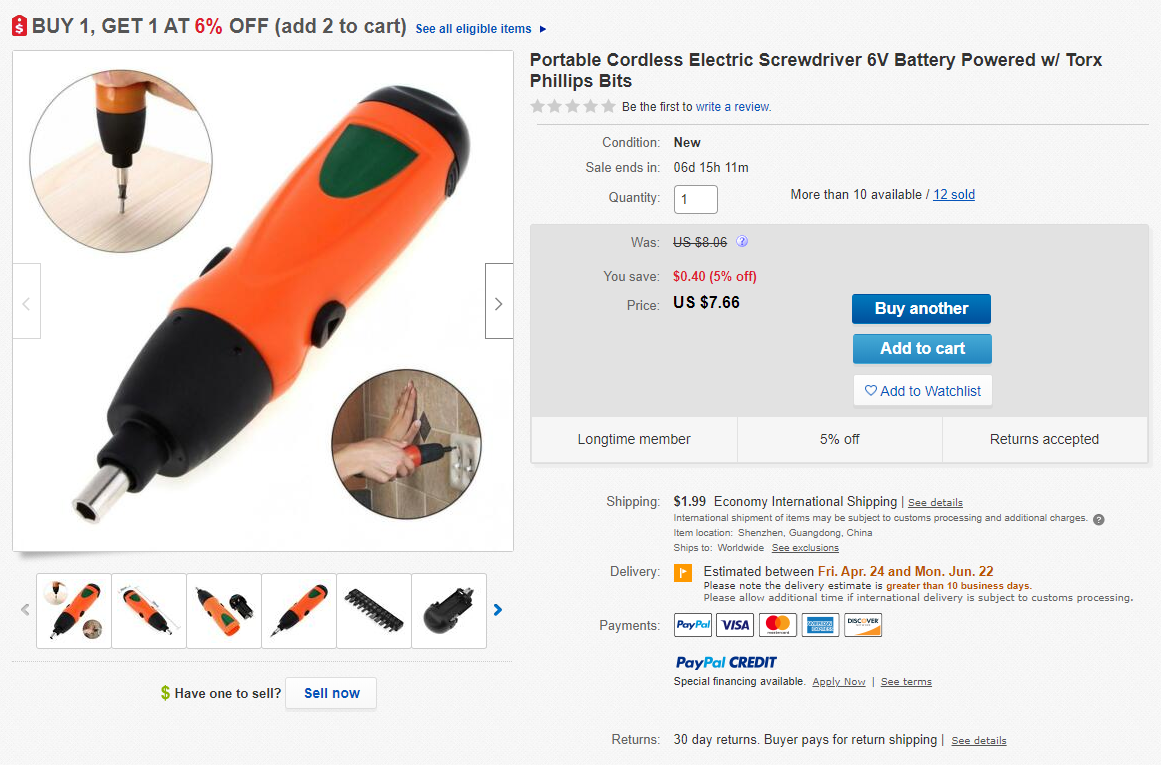Image resolution: width=1161 pixels, height=765 pixels.
Task: Click customs charges info icon
Action: [x=1098, y=519]
